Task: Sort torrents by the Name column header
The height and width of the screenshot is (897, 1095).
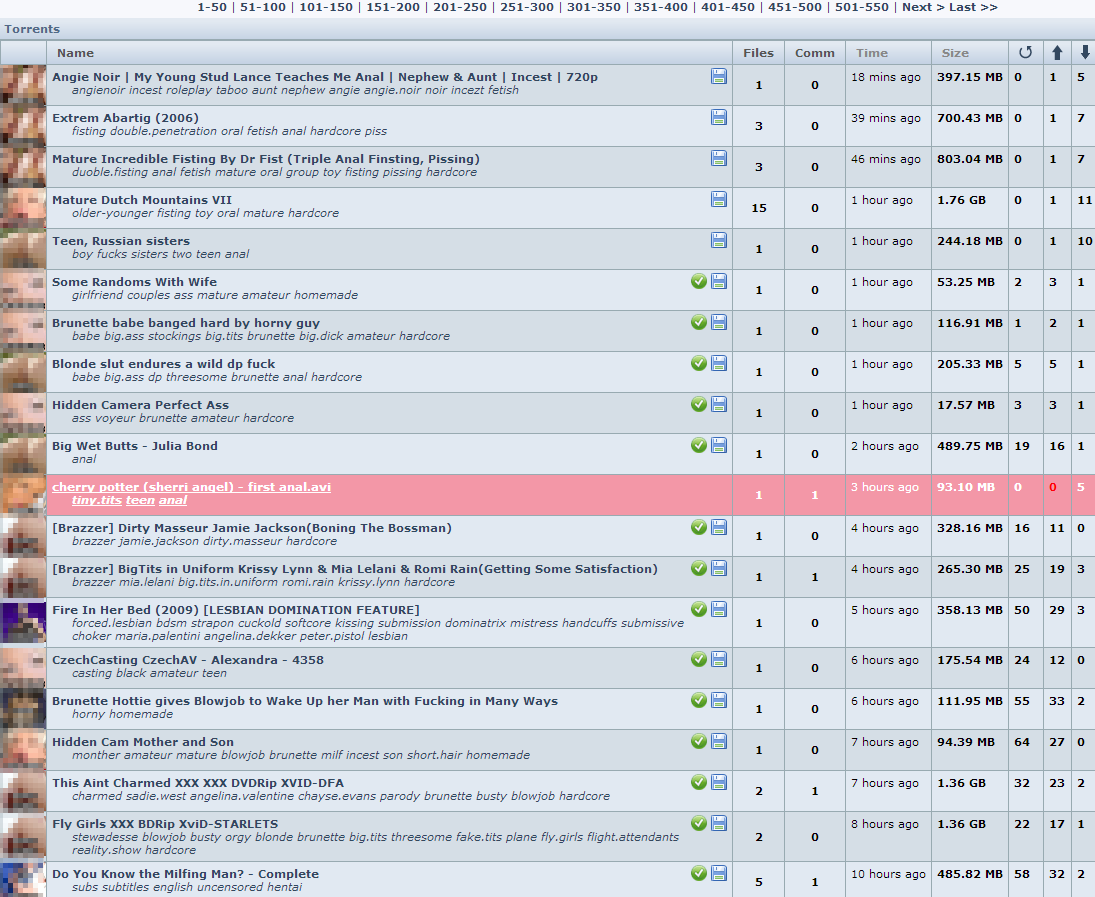Action: tap(75, 53)
